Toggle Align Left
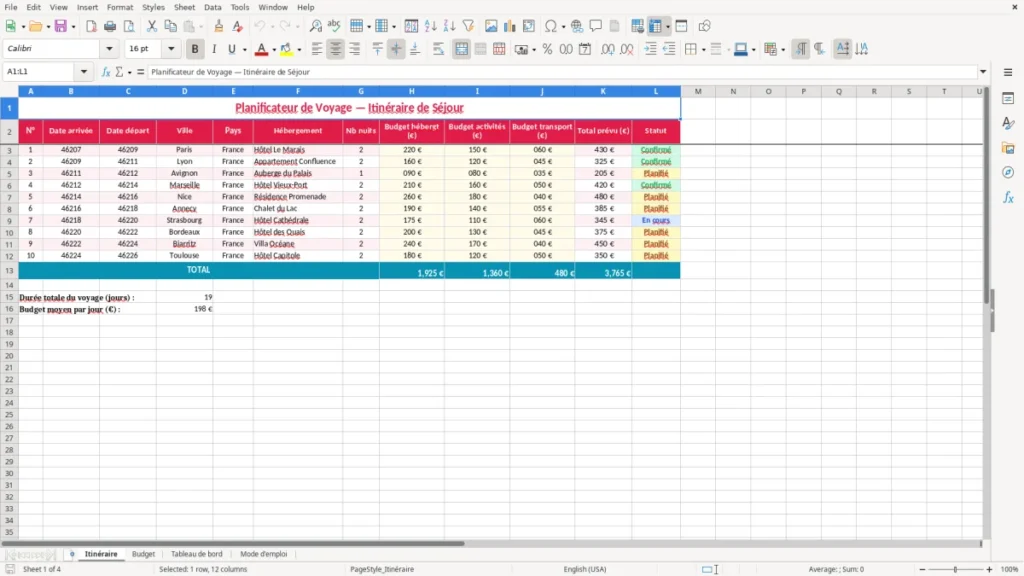Image resolution: width=1024 pixels, height=576 pixels. coord(317,49)
